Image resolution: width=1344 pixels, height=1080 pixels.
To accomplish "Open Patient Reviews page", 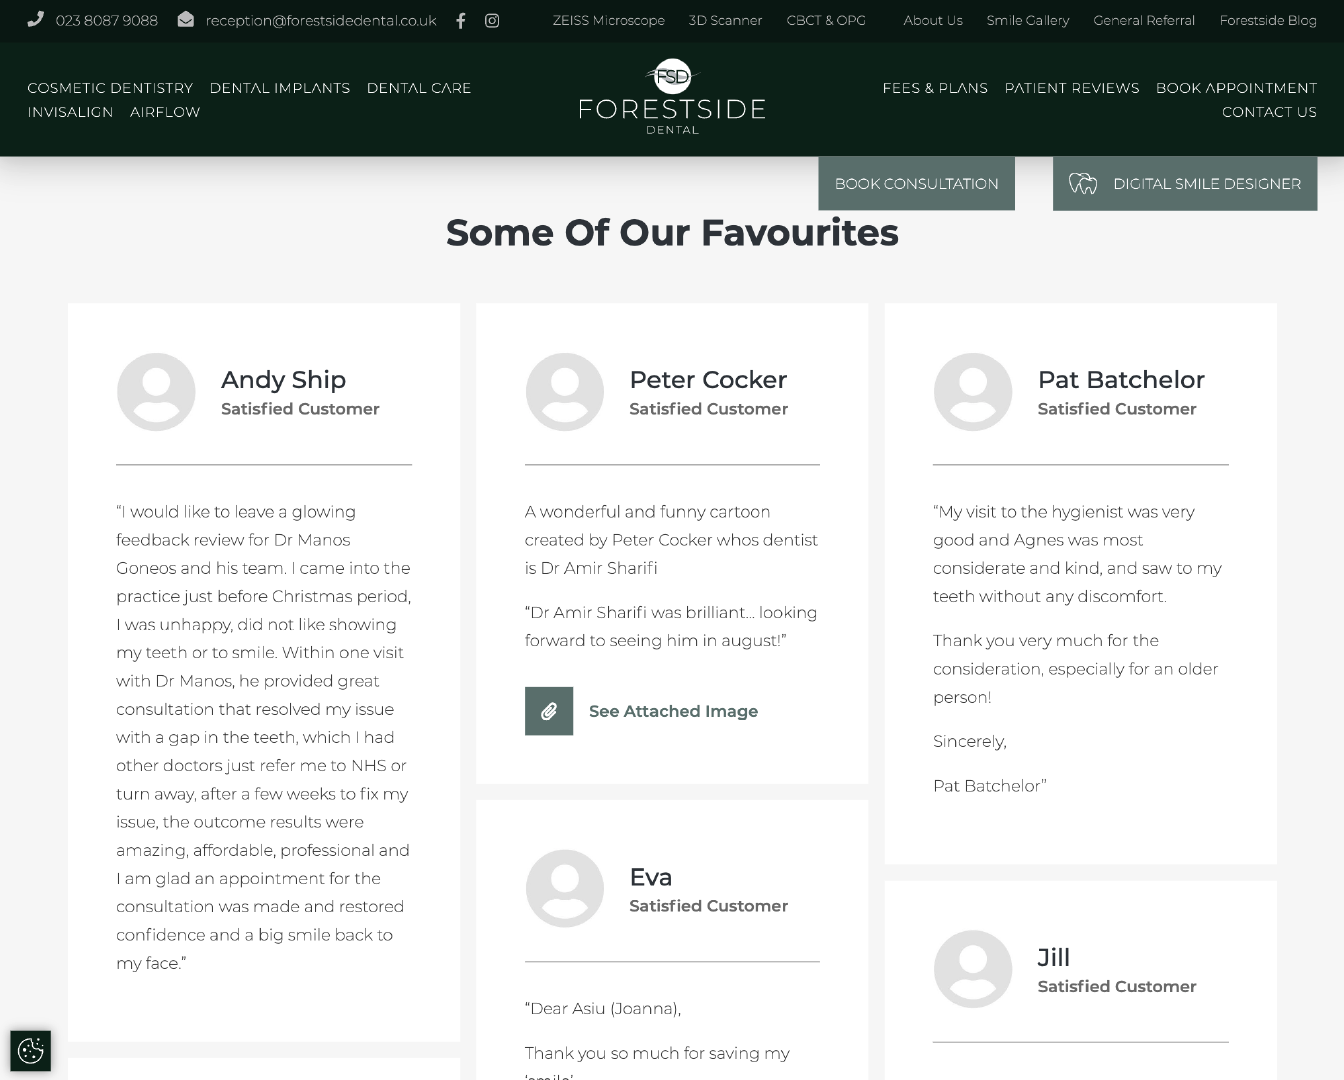I will tap(1072, 88).
